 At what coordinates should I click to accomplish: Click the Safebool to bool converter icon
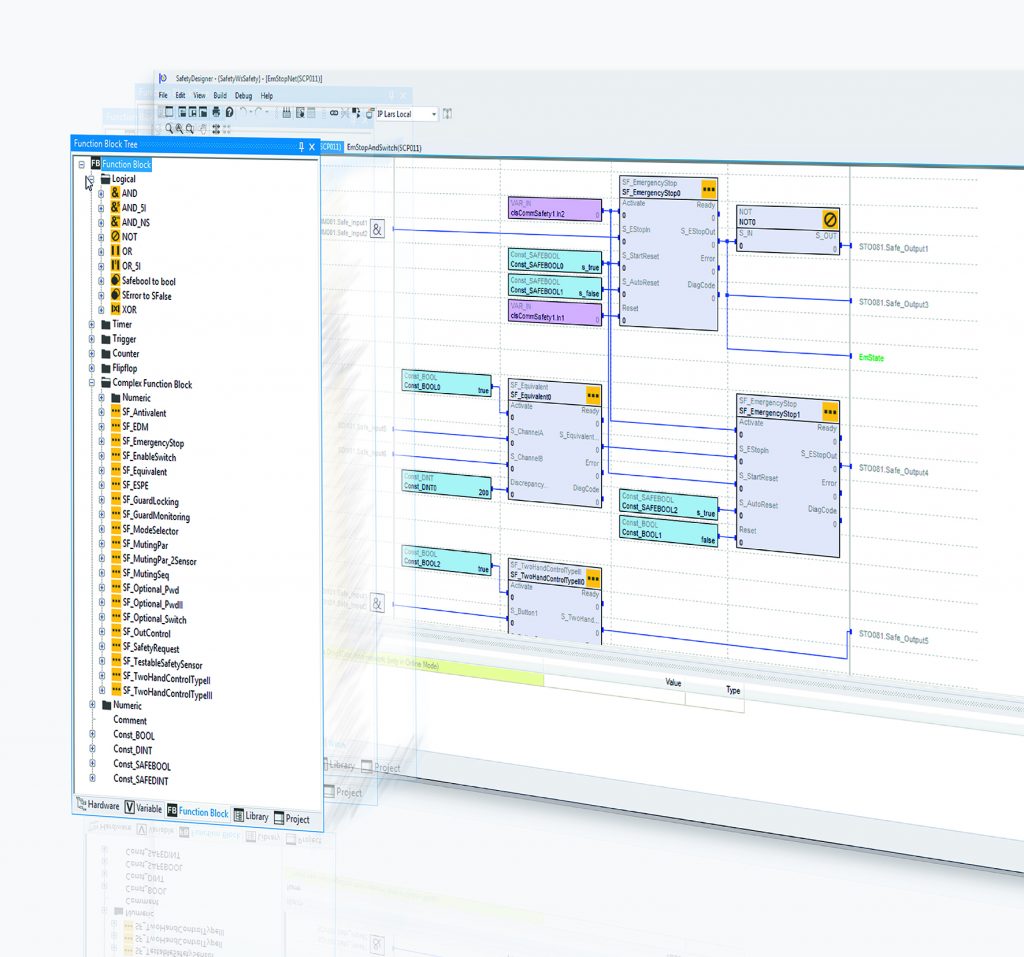pos(116,281)
